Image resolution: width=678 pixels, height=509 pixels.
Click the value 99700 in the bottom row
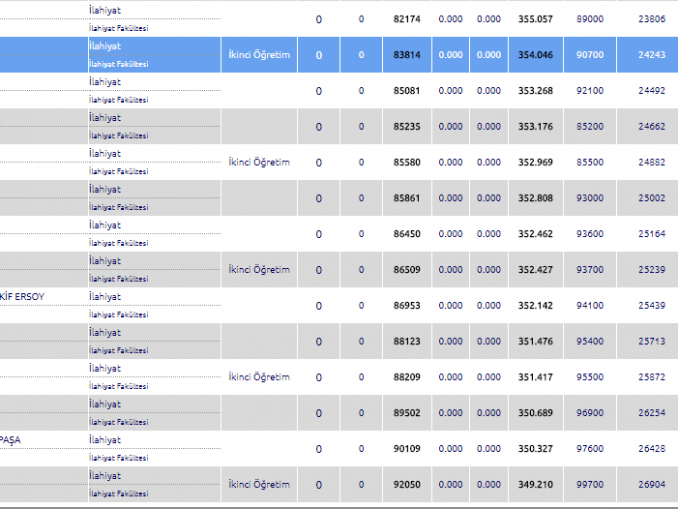pos(590,484)
